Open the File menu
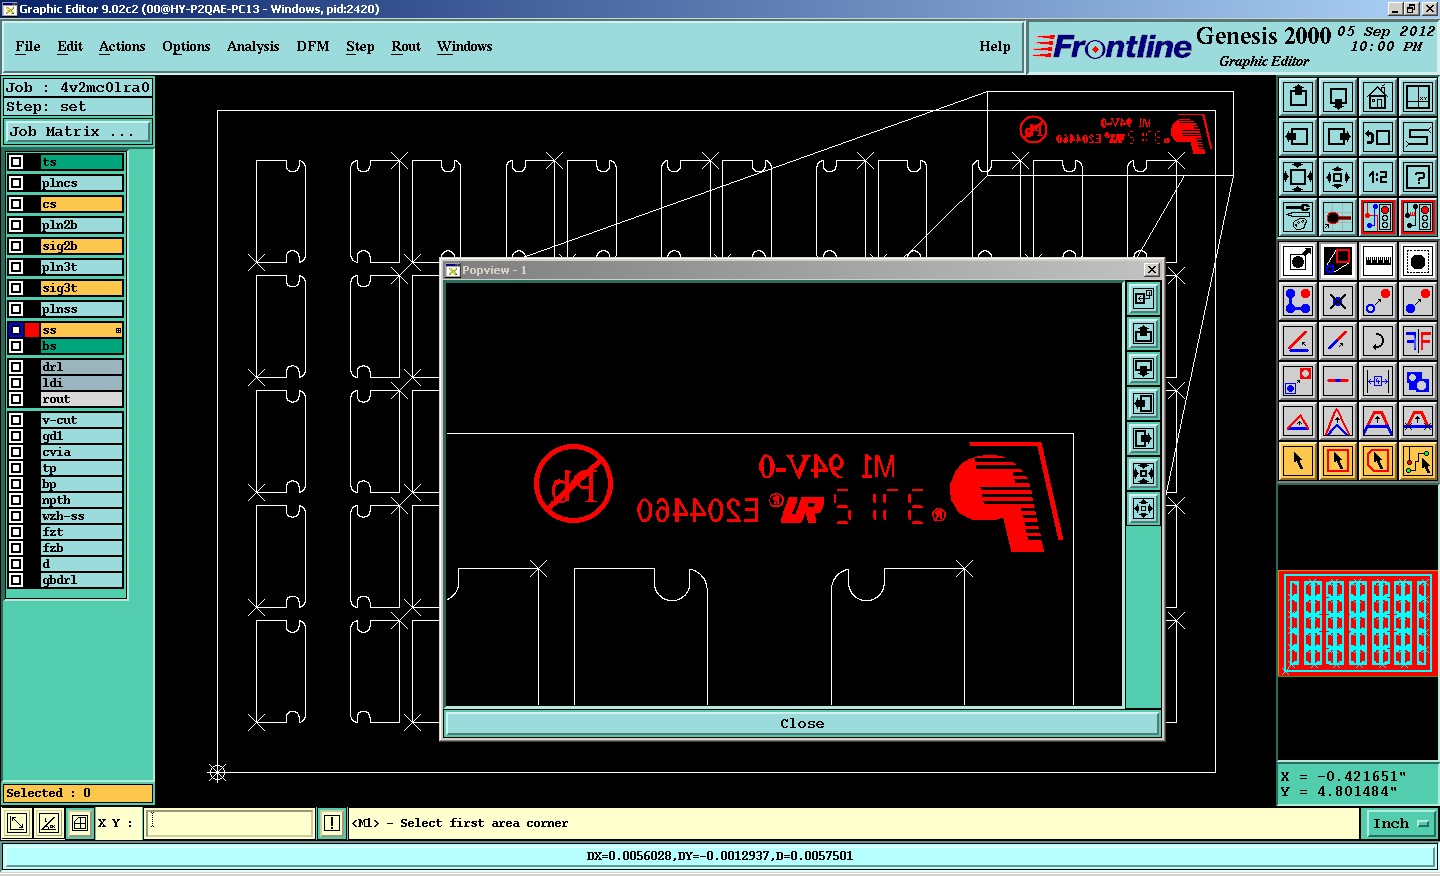This screenshot has height=876, width=1440. tap(28, 47)
